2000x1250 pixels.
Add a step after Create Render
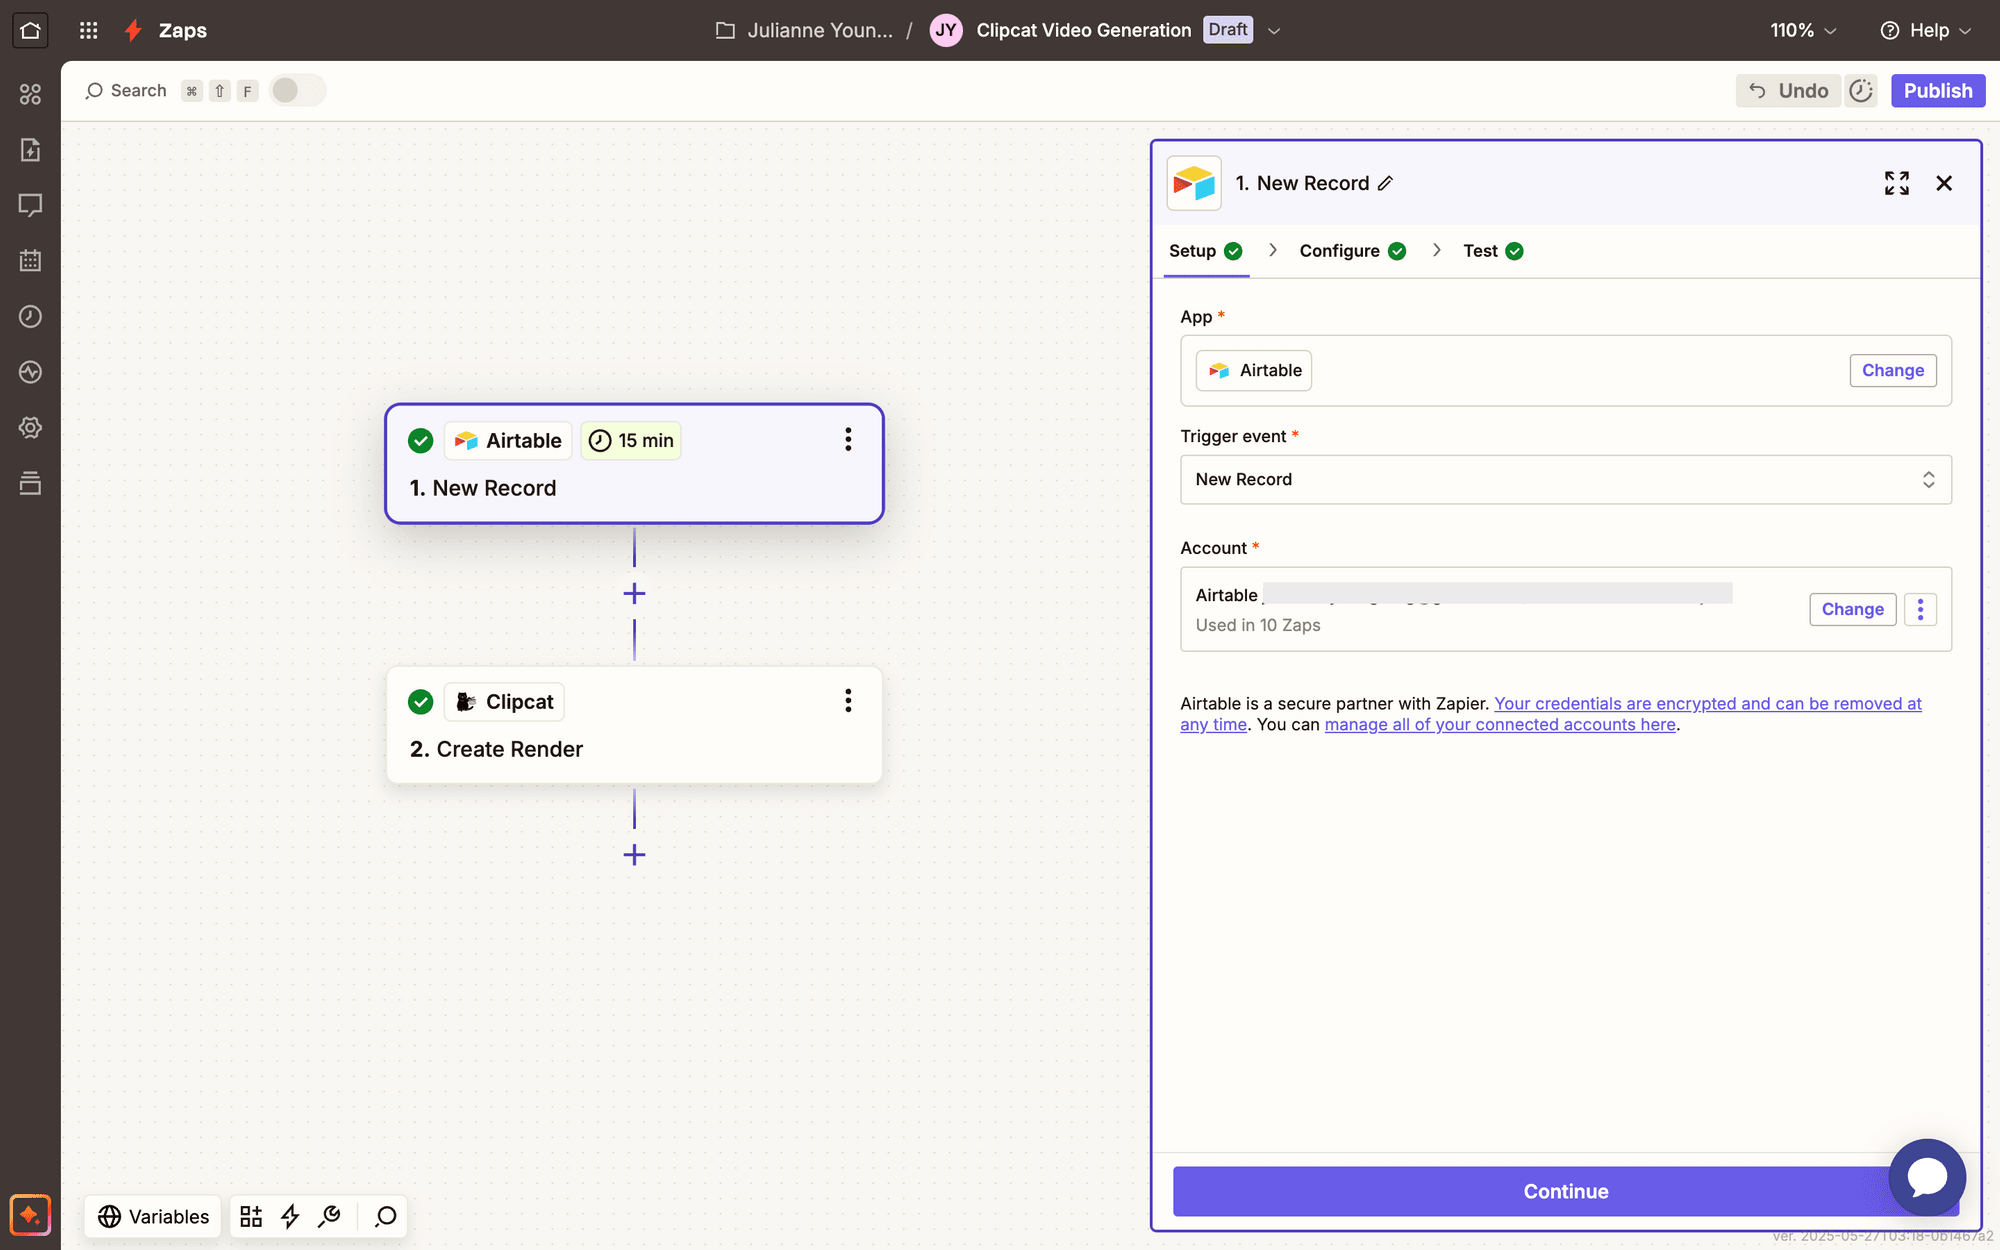pos(634,855)
